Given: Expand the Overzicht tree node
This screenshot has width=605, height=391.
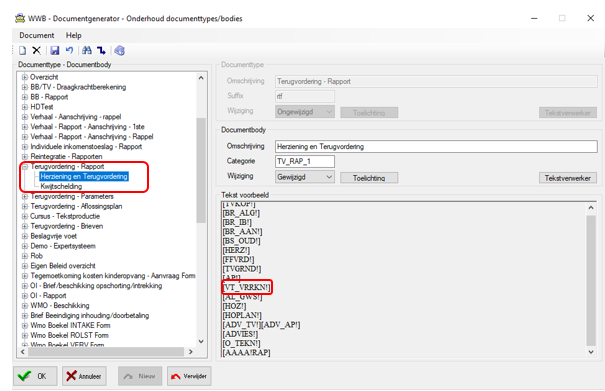Looking at the screenshot, I should 25,77.
